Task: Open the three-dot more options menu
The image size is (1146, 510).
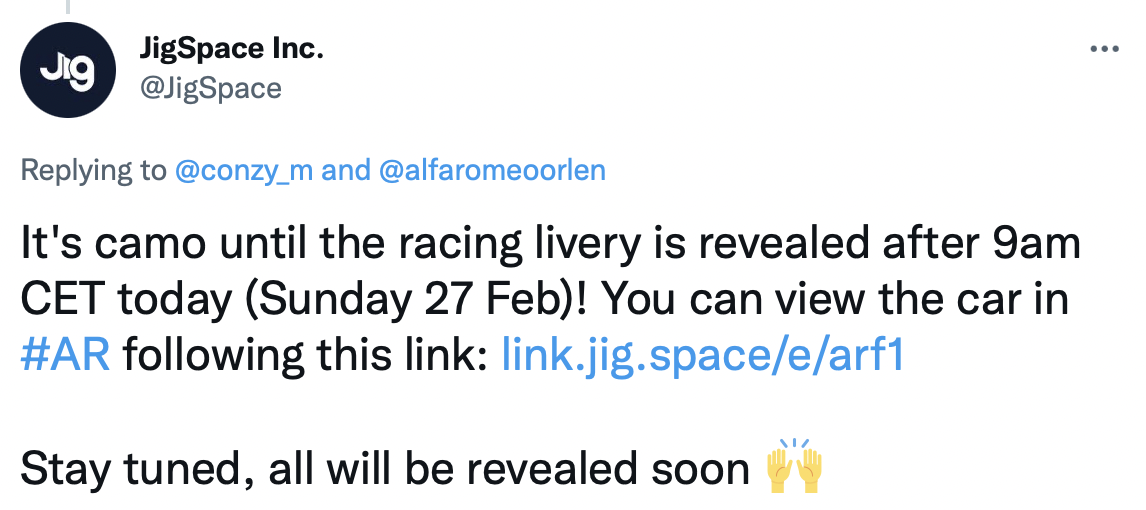Action: 1104,49
